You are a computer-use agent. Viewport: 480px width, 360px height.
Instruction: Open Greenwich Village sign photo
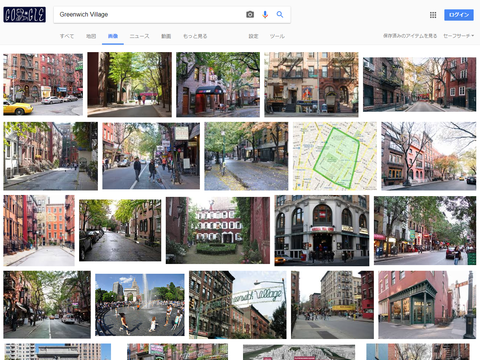coord(238,305)
